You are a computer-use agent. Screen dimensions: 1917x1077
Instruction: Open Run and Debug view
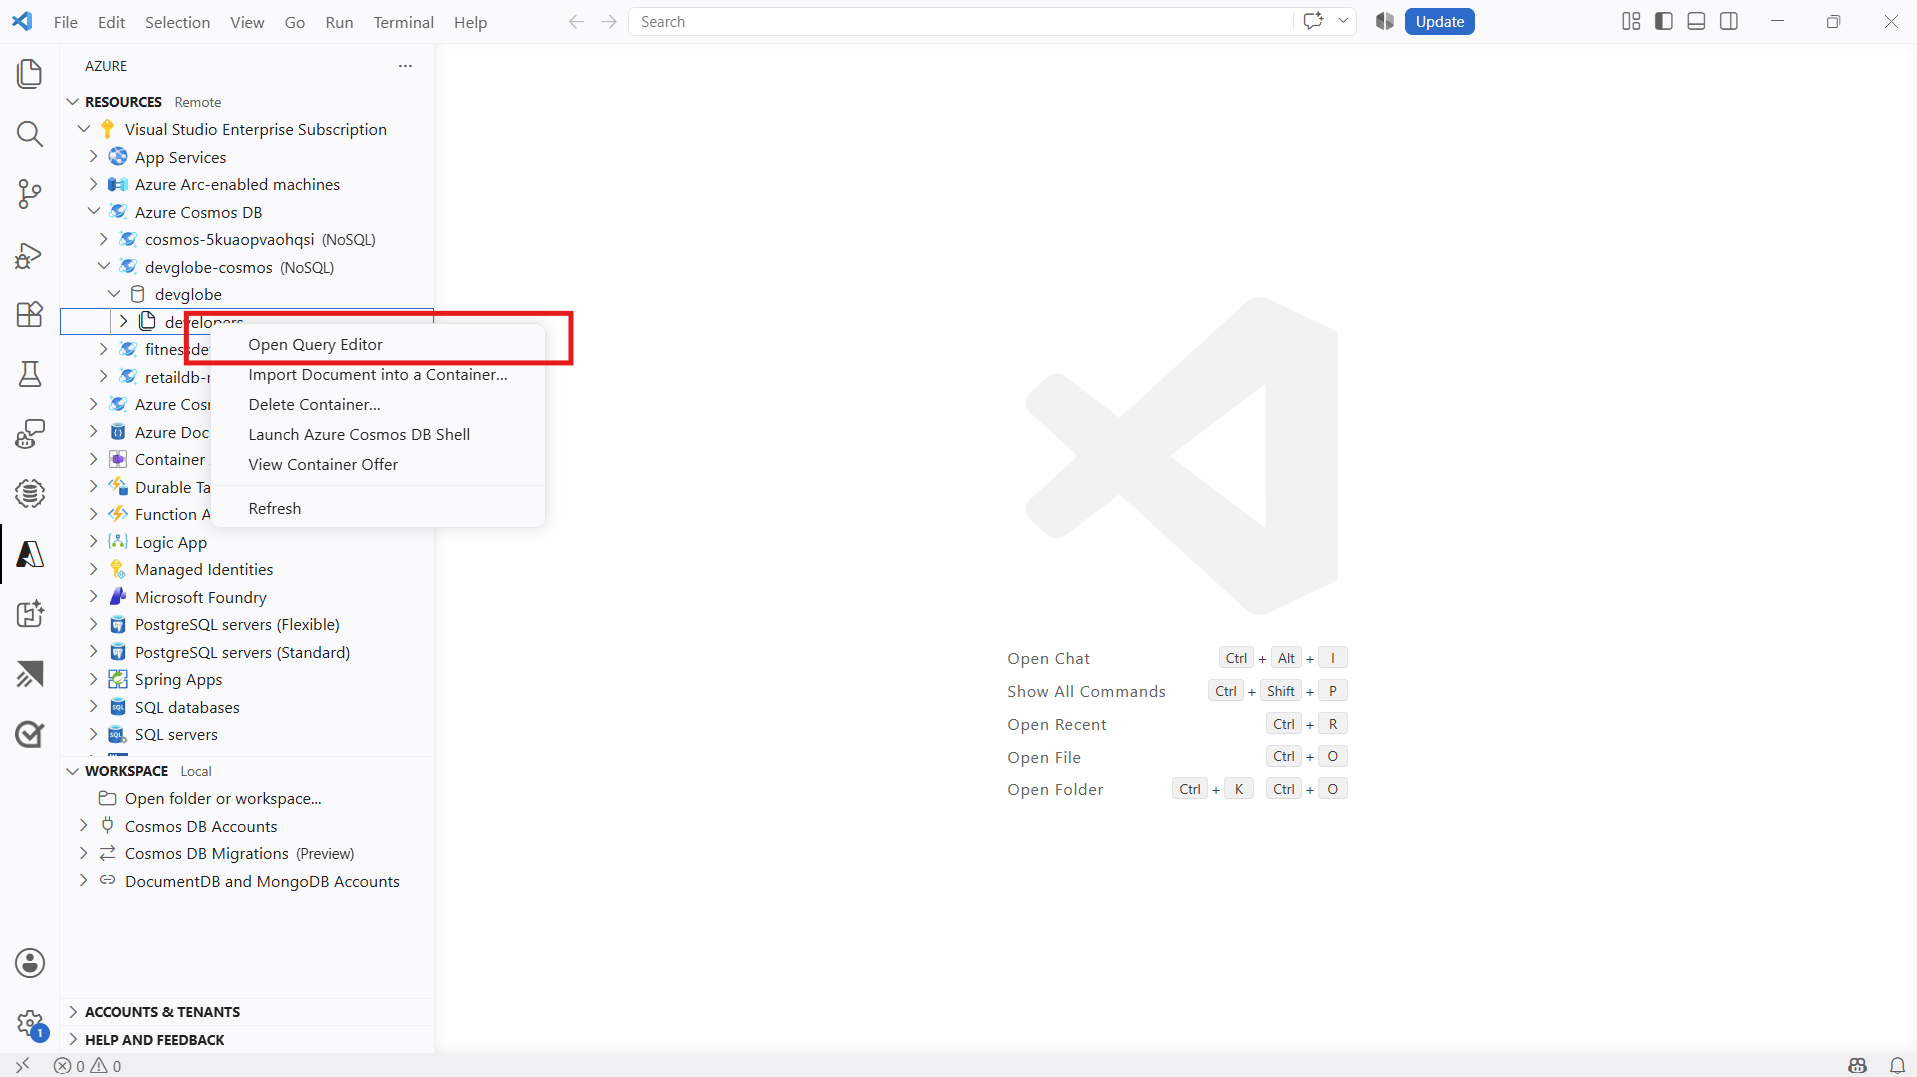point(30,254)
